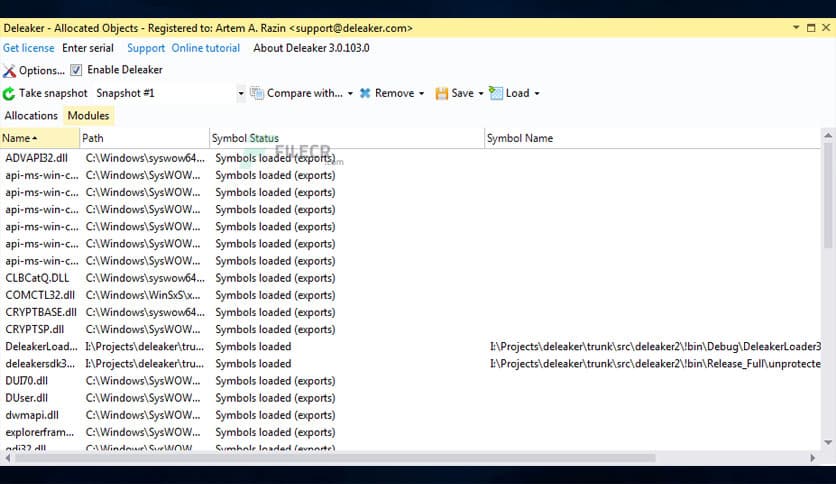Screen dimensions: 836x484
Task: Click the Compare with documents icon
Action: (257, 93)
